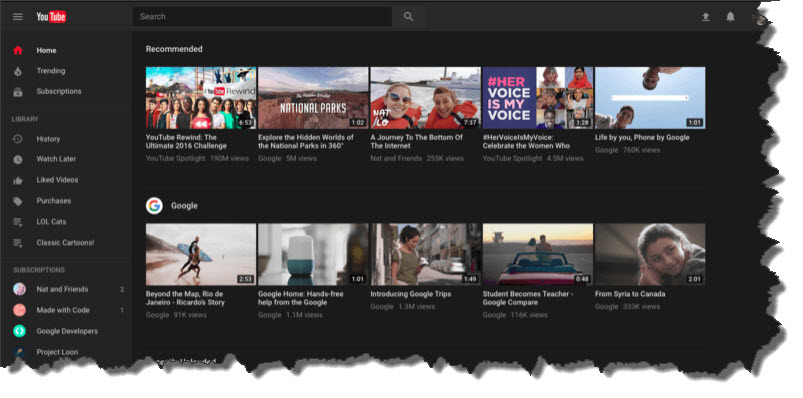Click the From Syria to Canada title

(630, 294)
